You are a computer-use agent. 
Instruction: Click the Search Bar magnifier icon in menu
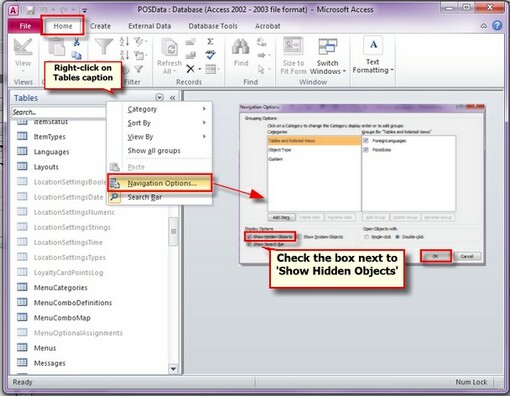[x=114, y=197]
